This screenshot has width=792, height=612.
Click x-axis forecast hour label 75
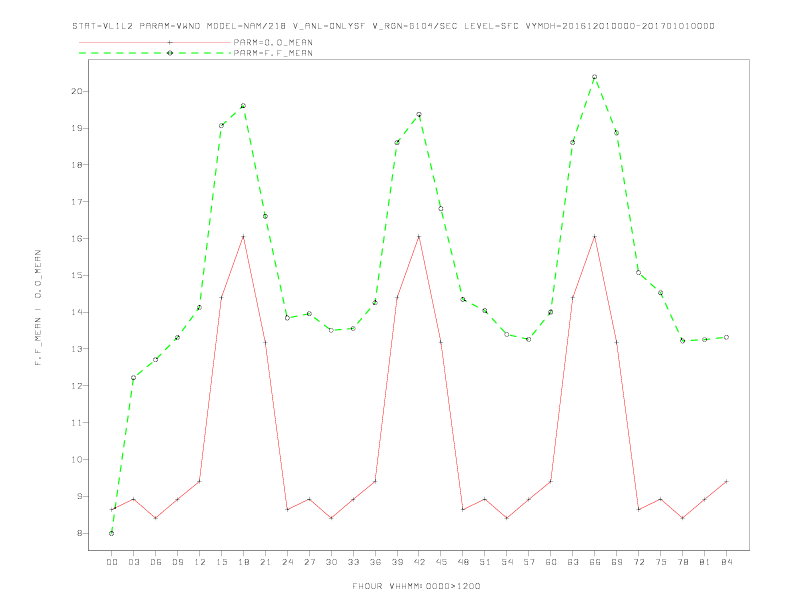[x=661, y=562]
